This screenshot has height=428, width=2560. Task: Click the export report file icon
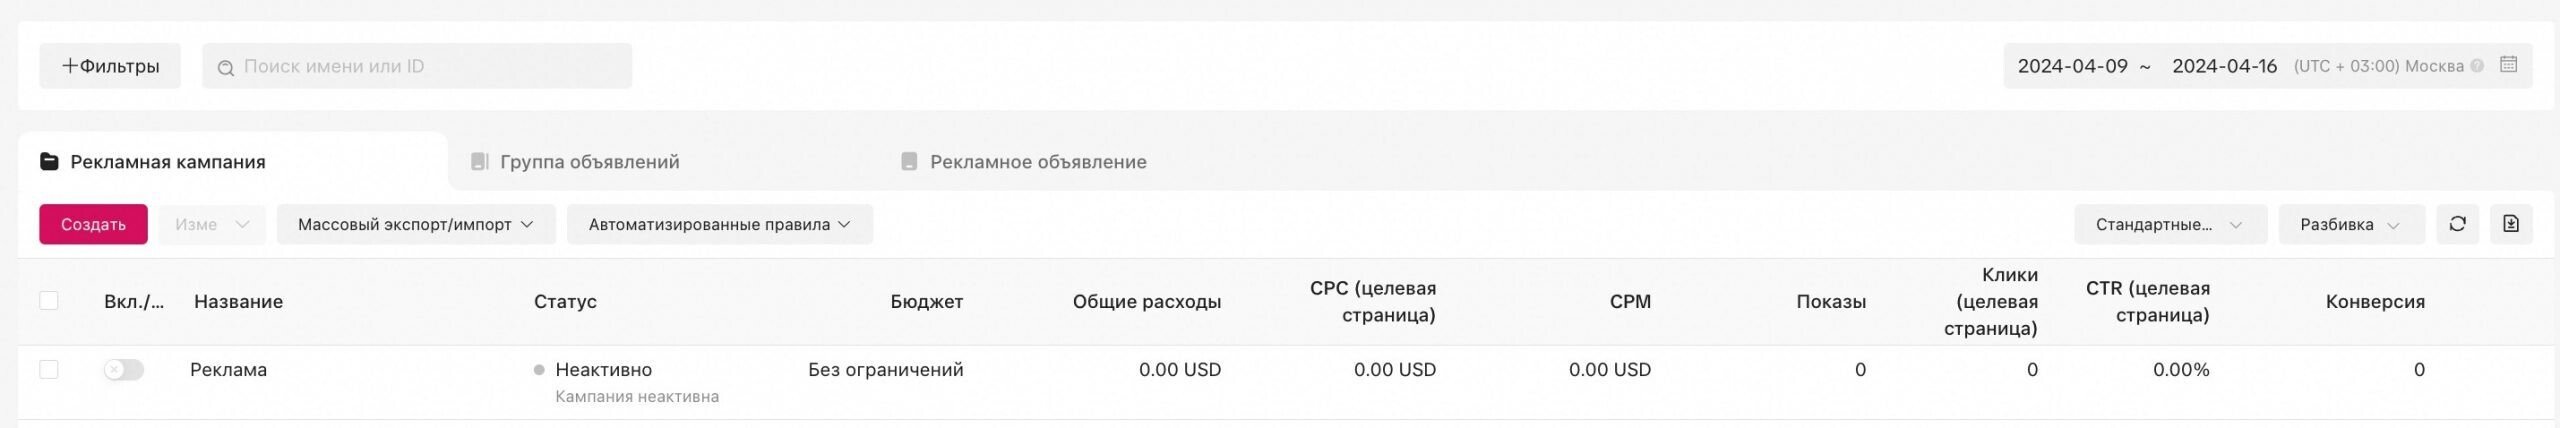2511,224
